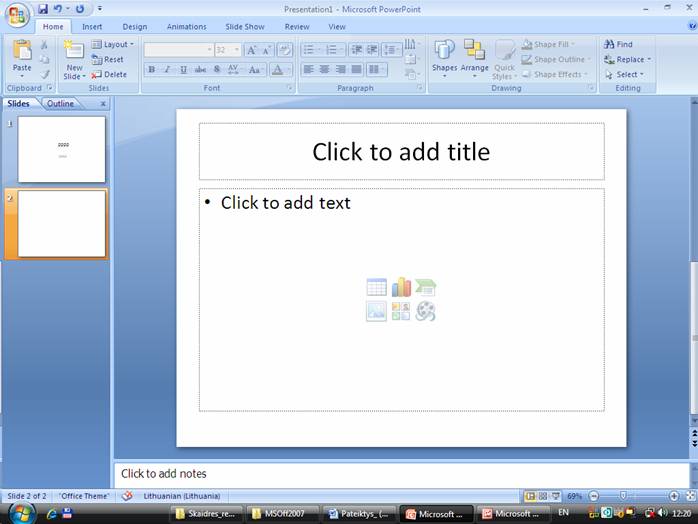Open Font Color dropdown arrow
The height and width of the screenshot is (524, 698).
click(x=288, y=69)
